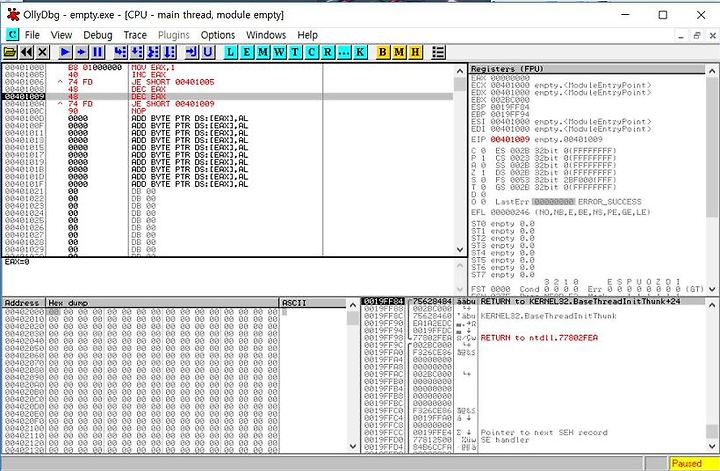Viewport: 720px width, 471px height.
Task: Minimize the CPU child window
Action: pos(681,35)
